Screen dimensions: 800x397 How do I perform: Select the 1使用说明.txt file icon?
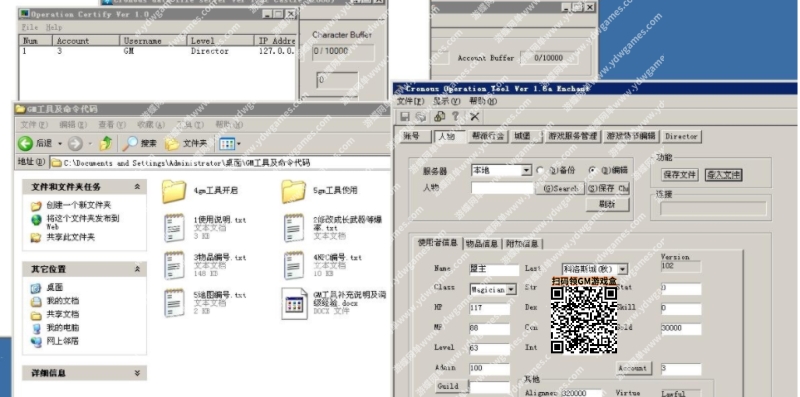[x=174, y=228]
